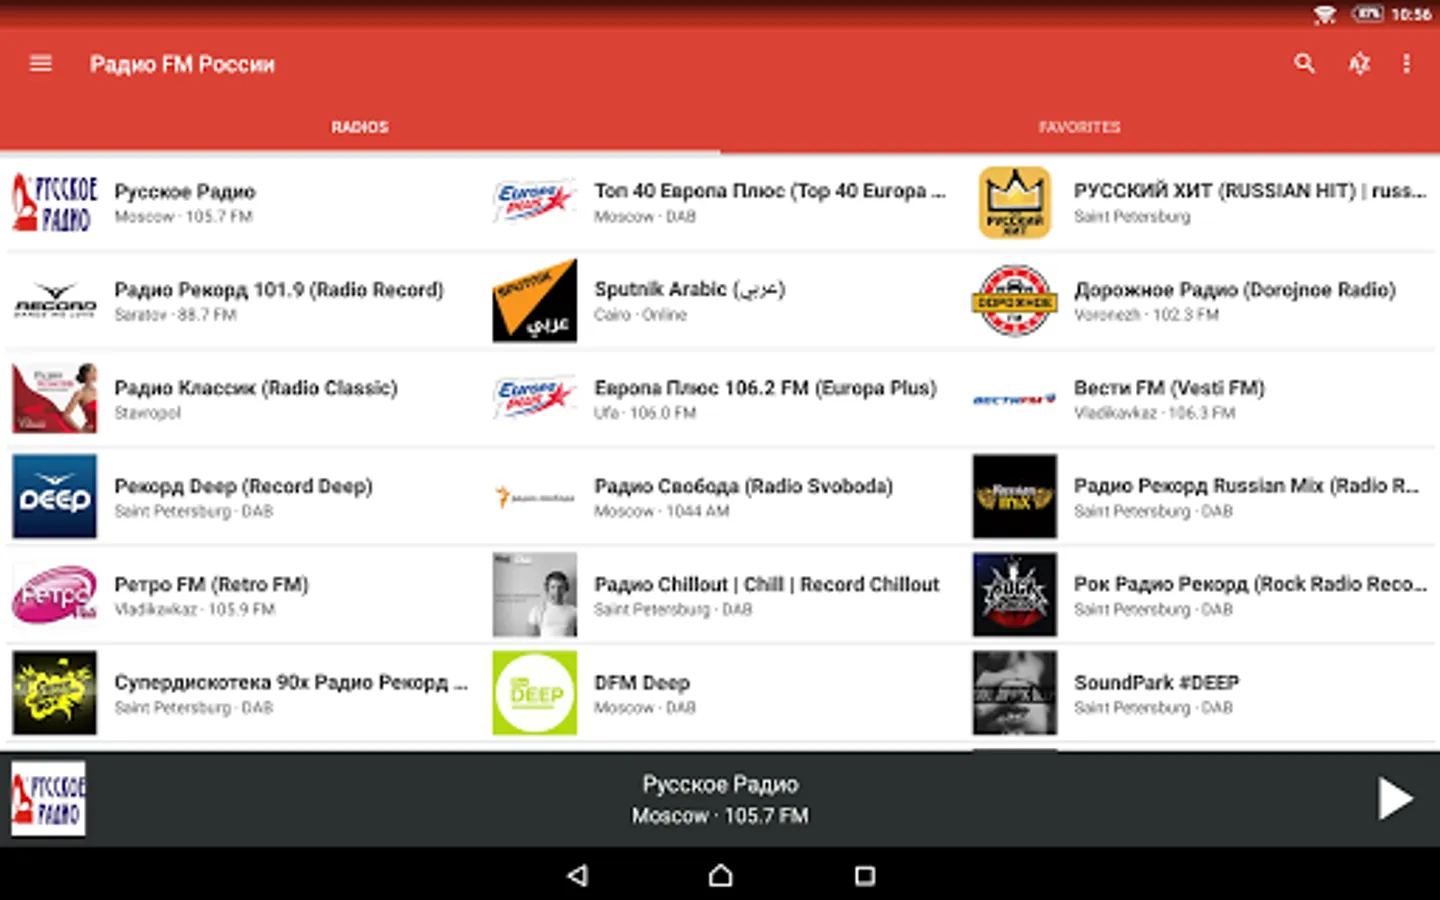The height and width of the screenshot is (900, 1440).
Task: Open the hamburger navigation menu
Action: (41, 64)
